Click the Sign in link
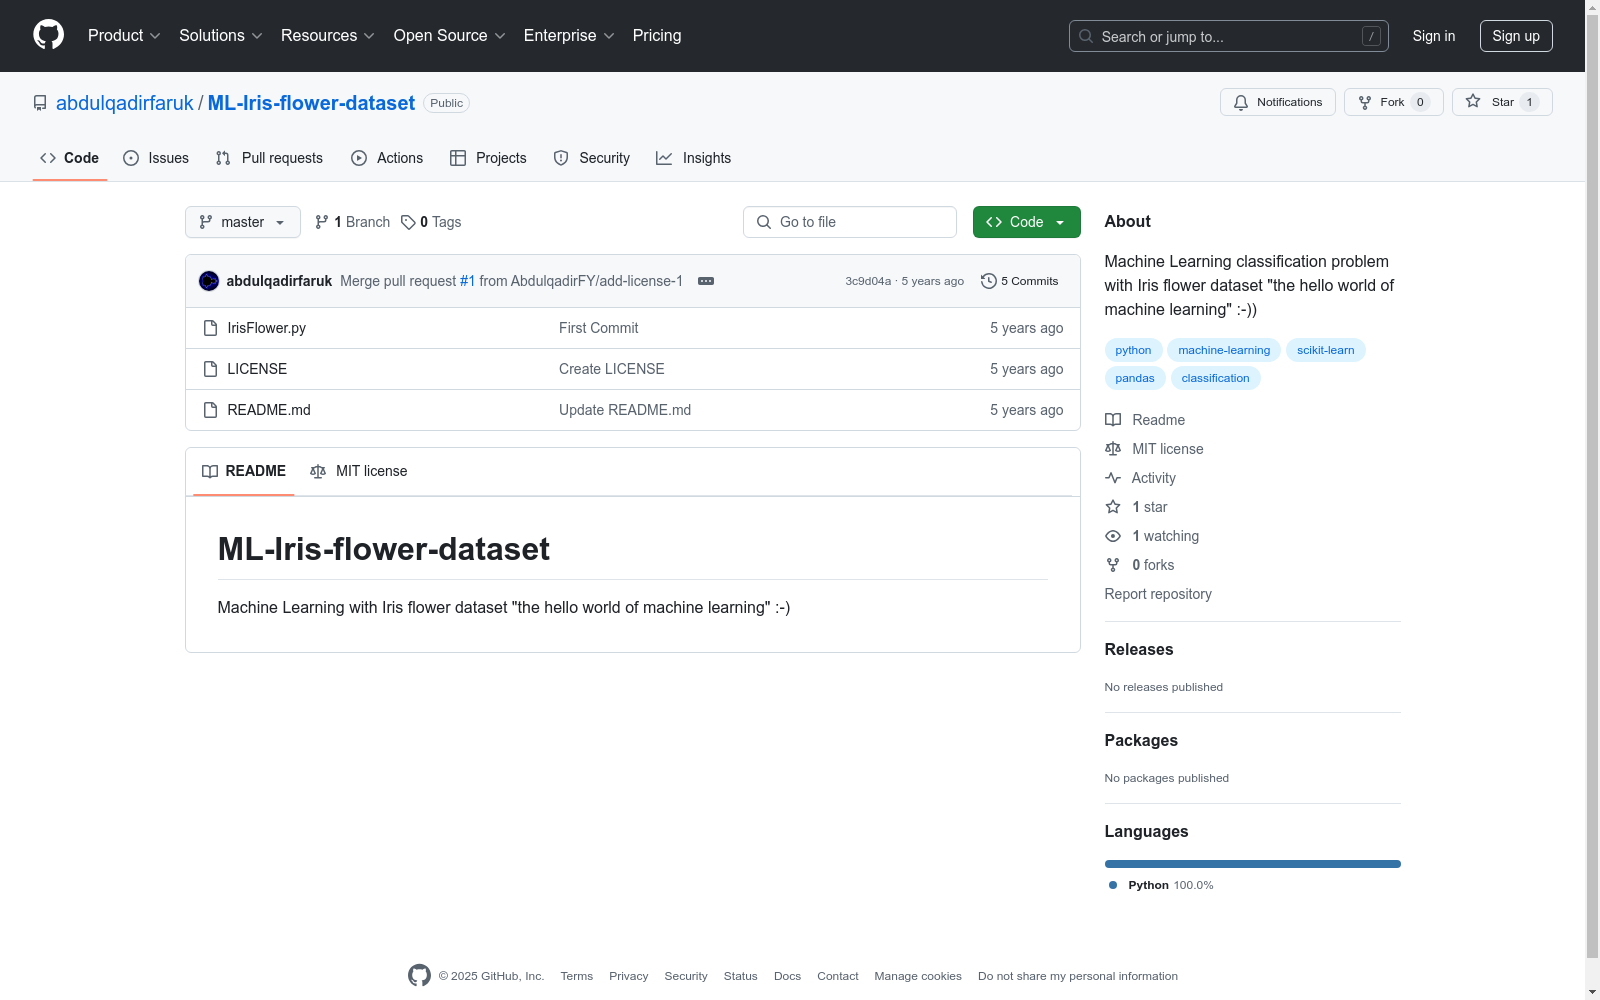The width and height of the screenshot is (1600, 1000). click(x=1434, y=36)
